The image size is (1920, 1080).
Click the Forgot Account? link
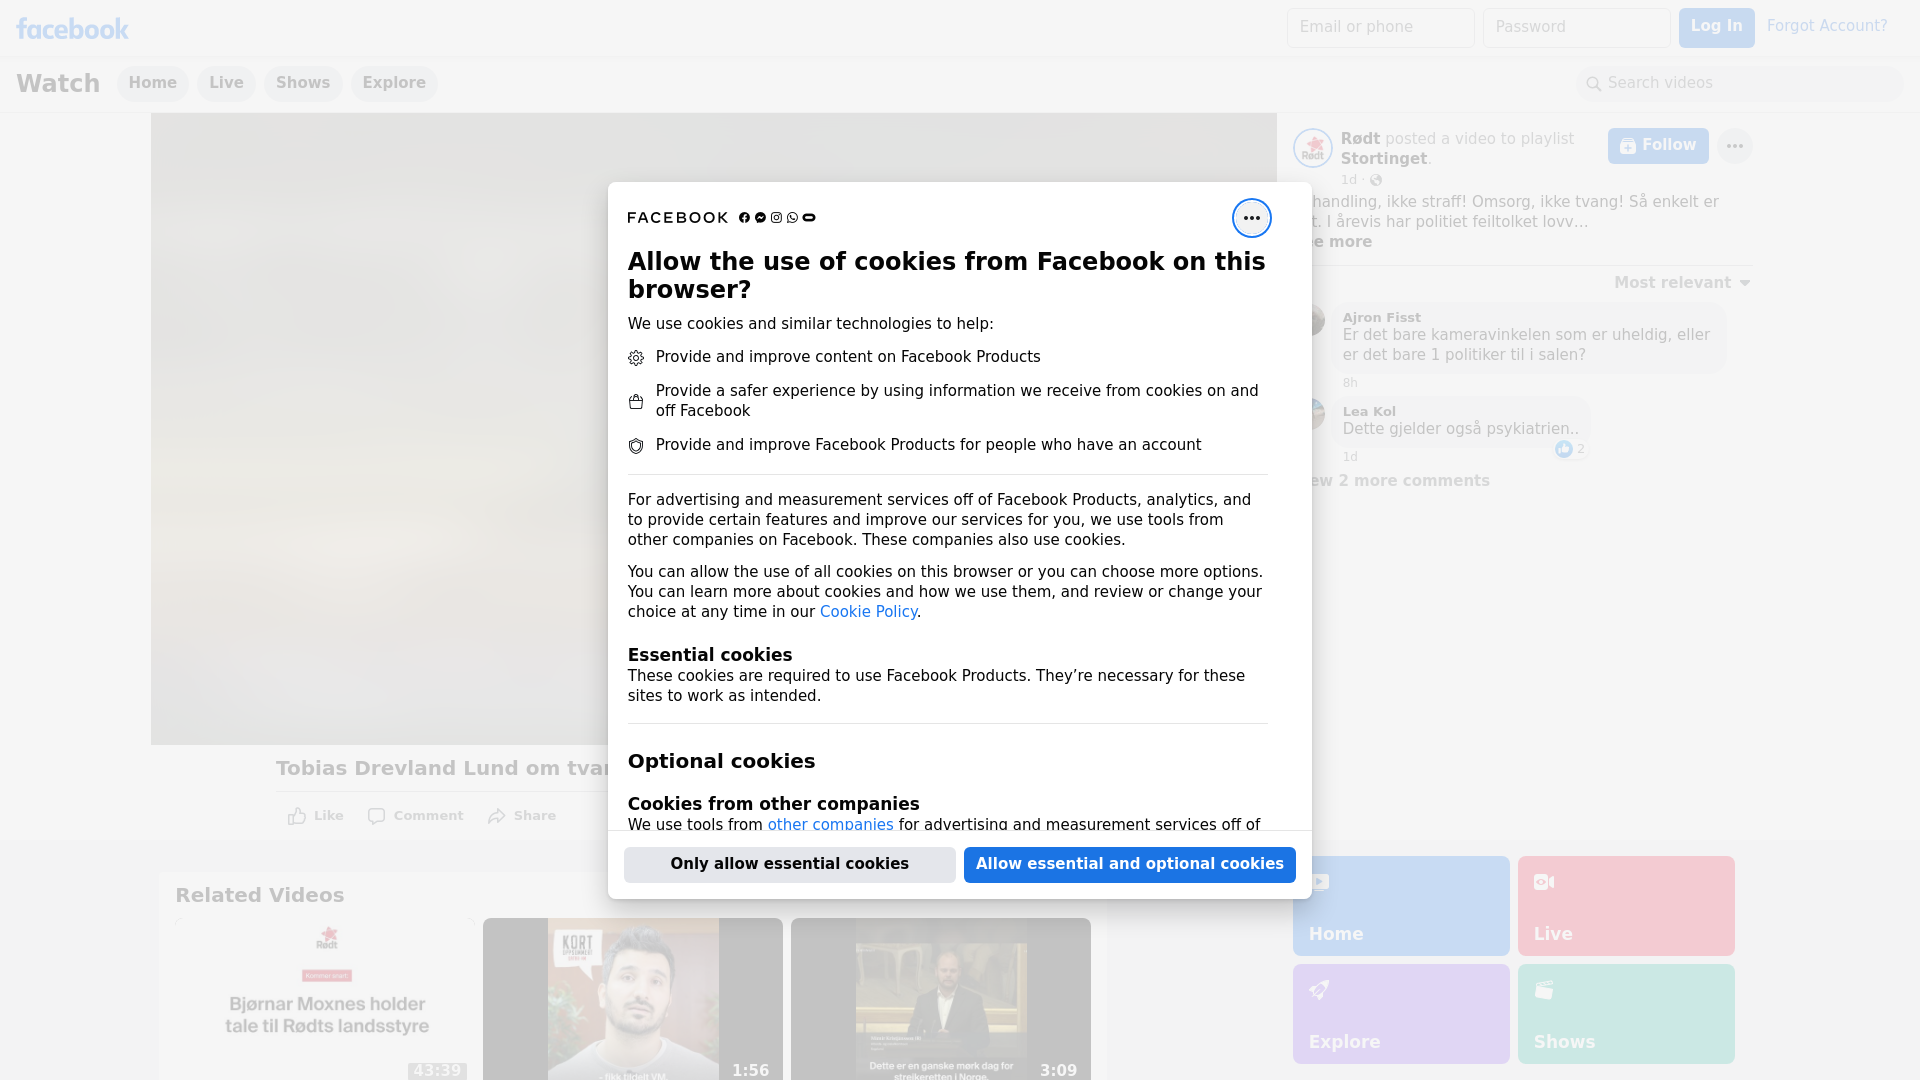point(1827,26)
